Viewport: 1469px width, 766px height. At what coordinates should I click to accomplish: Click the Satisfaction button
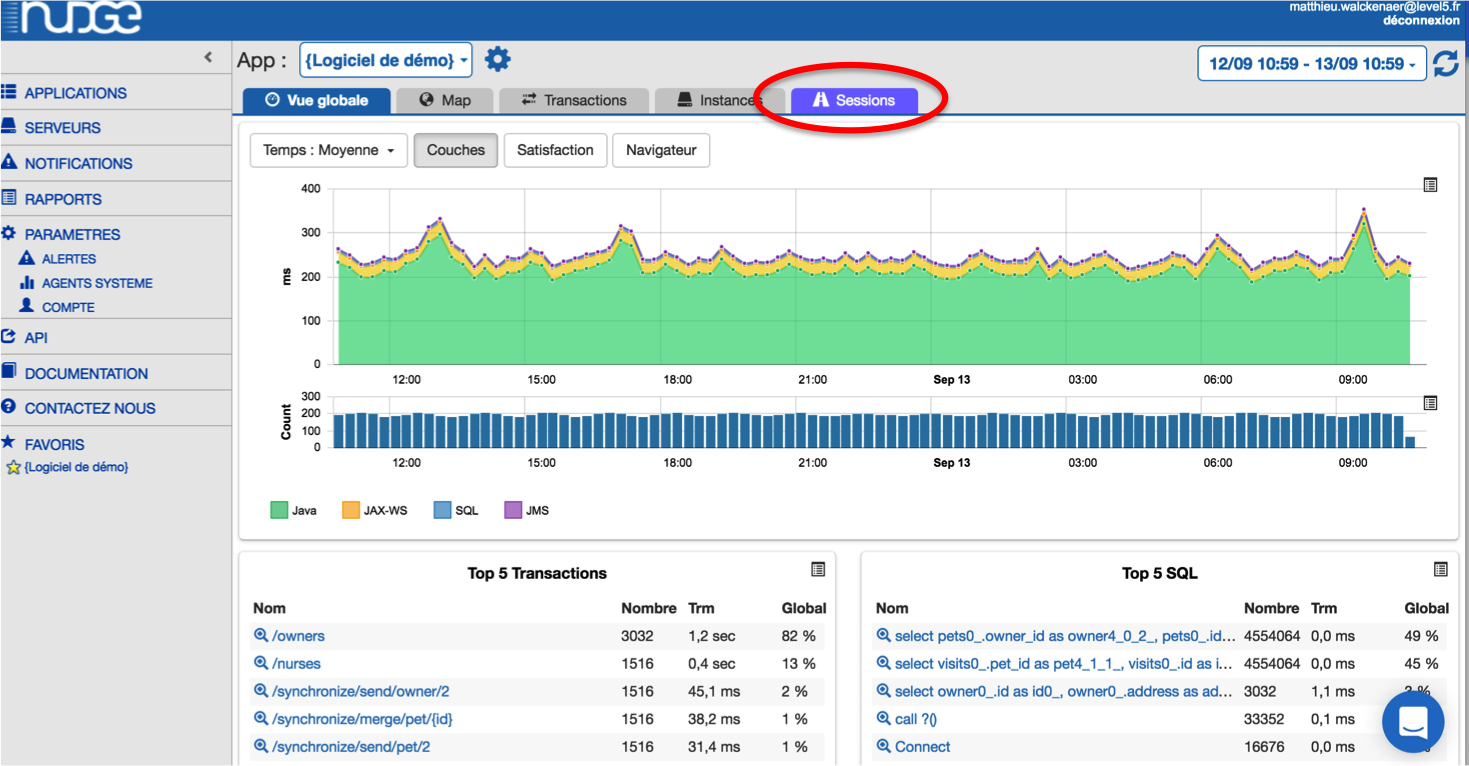coord(555,150)
